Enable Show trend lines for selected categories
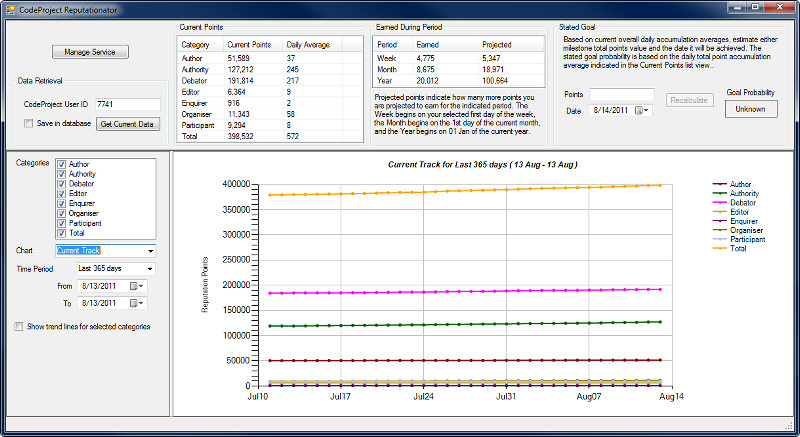Image resolution: width=800 pixels, height=437 pixels. [x=19, y=326]
